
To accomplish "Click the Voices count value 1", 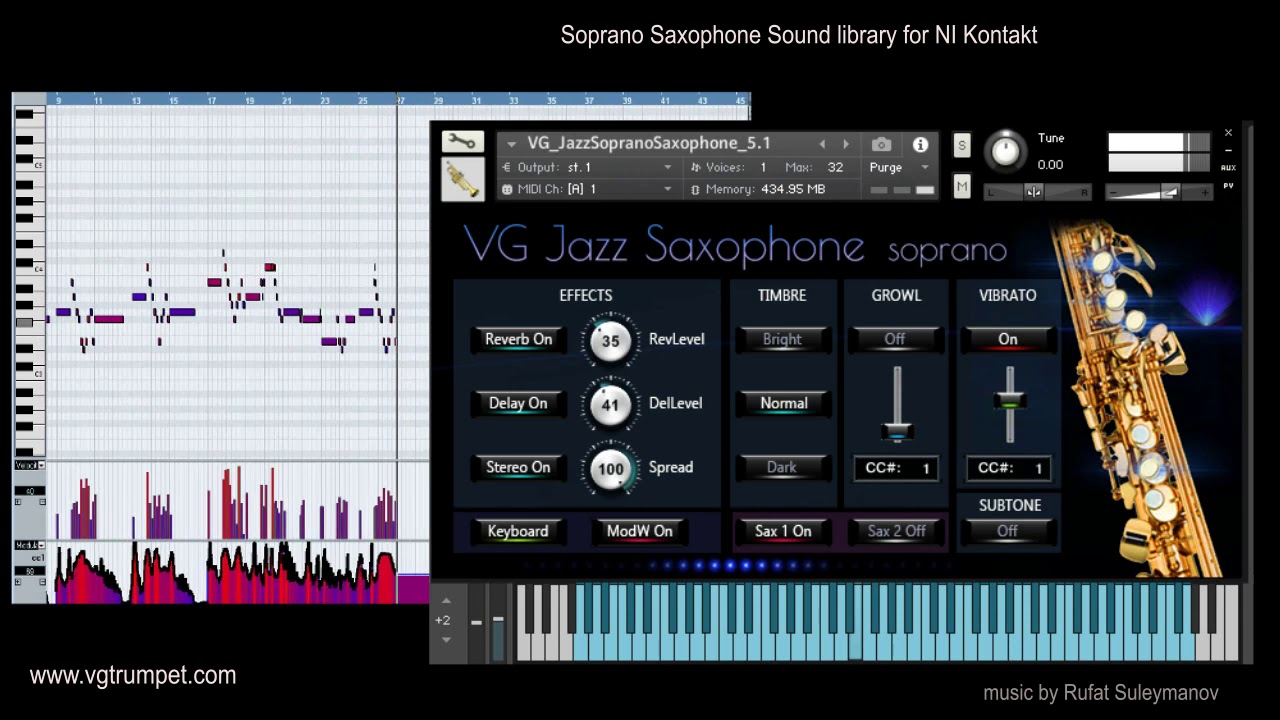I will [763, 167].
